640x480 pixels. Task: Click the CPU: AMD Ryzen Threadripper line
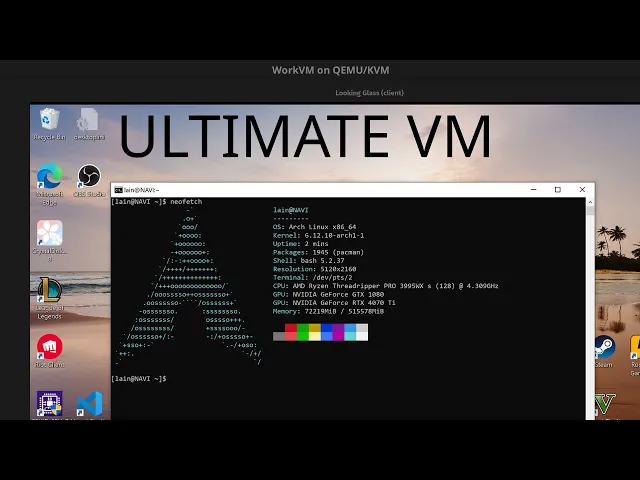tap(385, 286)
